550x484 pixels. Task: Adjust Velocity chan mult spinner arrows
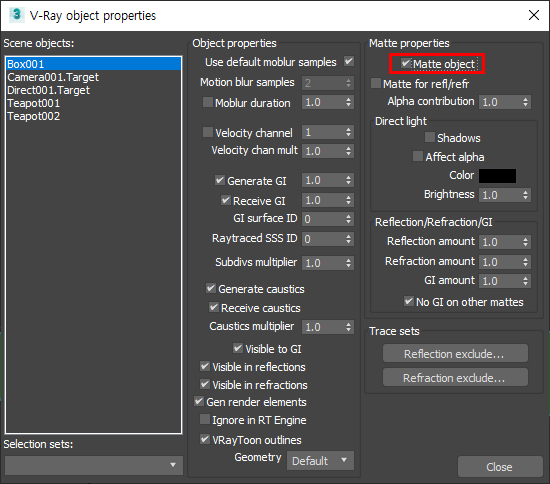348,151
